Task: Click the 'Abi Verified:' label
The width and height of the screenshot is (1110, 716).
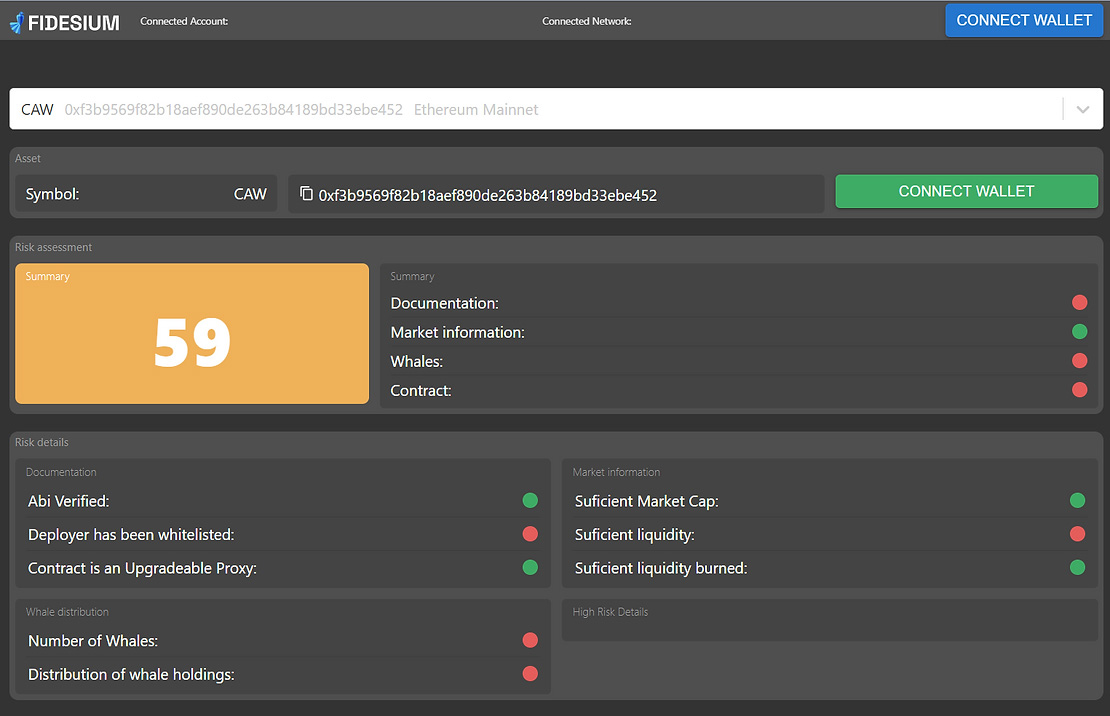Action: (x=69, y=501)
